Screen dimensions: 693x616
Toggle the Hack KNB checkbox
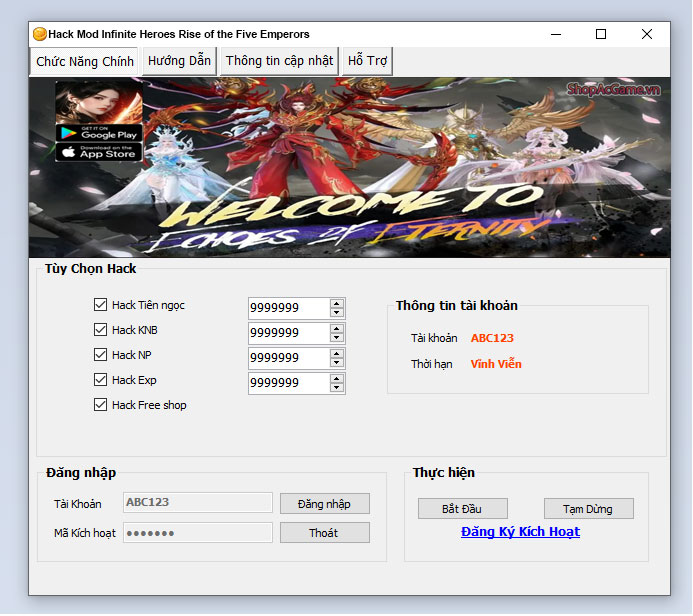pyautogui.click(x=100, y=330)
